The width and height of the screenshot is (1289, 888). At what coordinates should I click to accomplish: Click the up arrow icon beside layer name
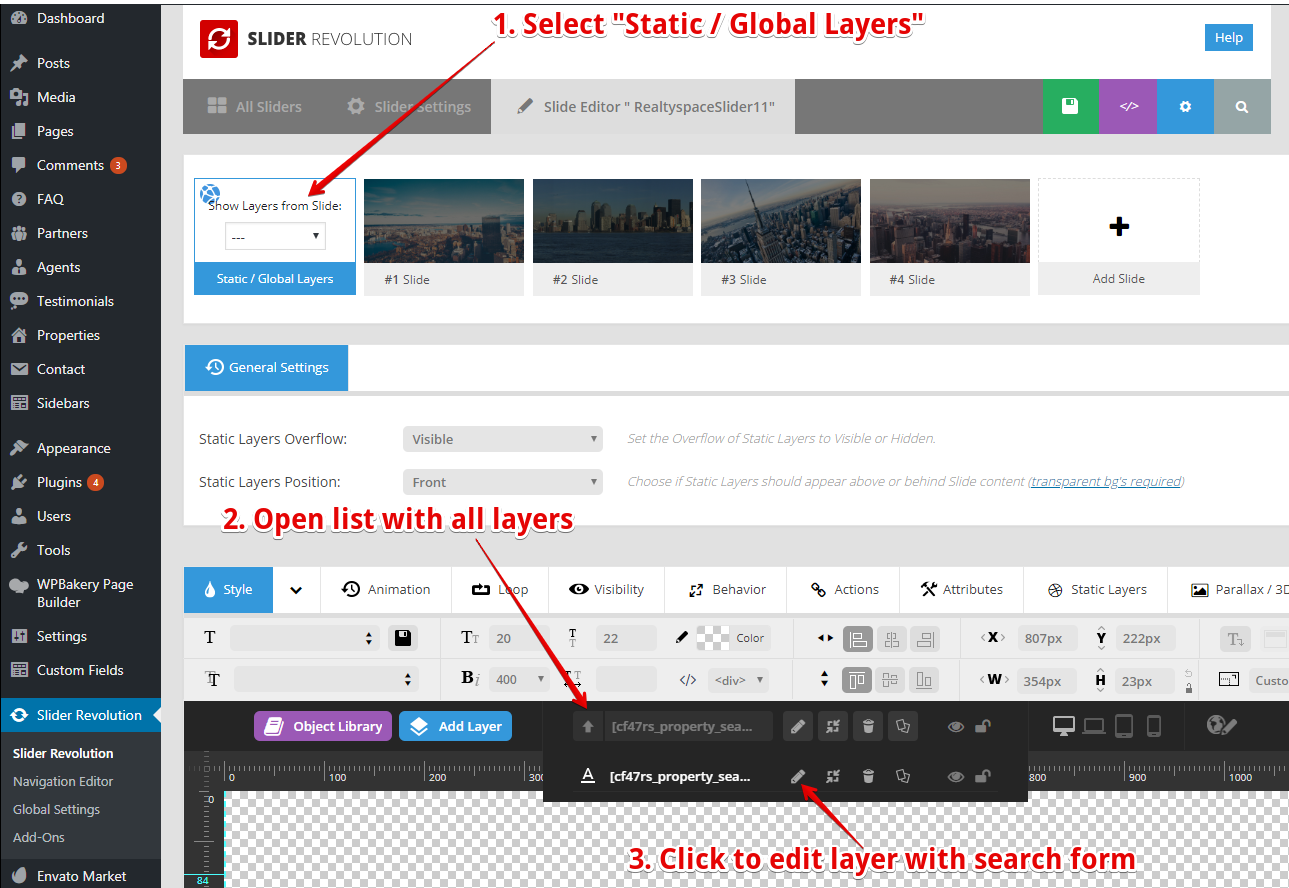click(588, 727)
